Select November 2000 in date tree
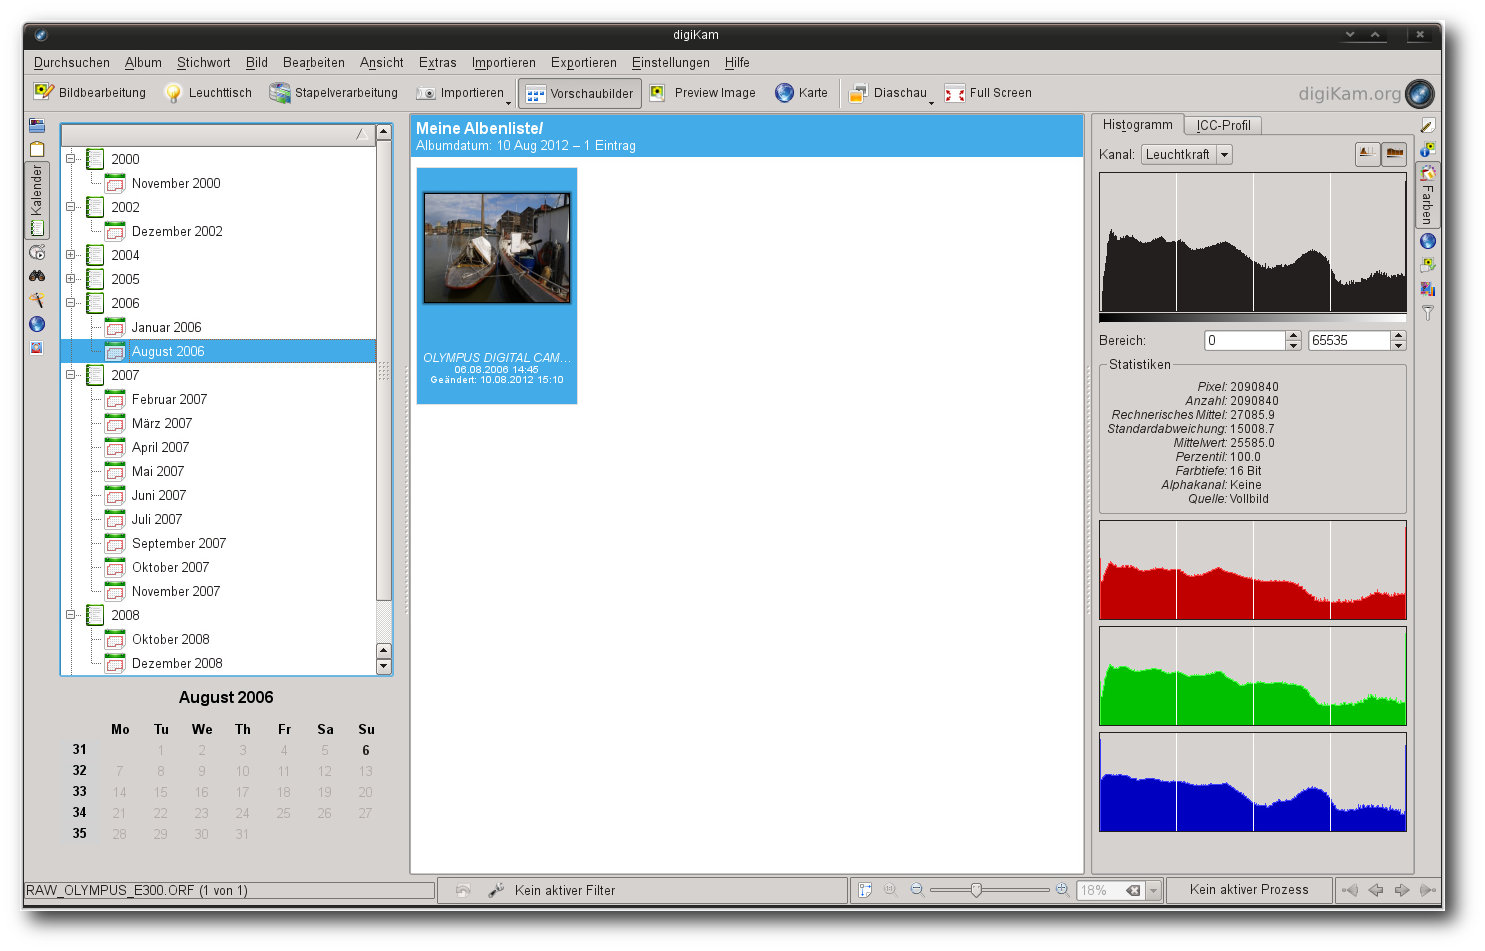Image resolution: width=1485 pixels, height=951 pixels. tap(176, 183)
